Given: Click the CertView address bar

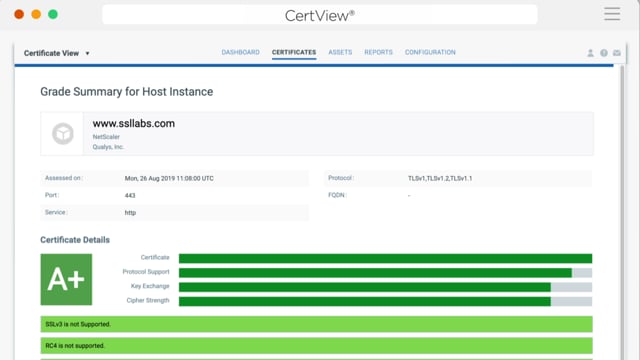Looking at the screenshot, I should tap(320, 15).
